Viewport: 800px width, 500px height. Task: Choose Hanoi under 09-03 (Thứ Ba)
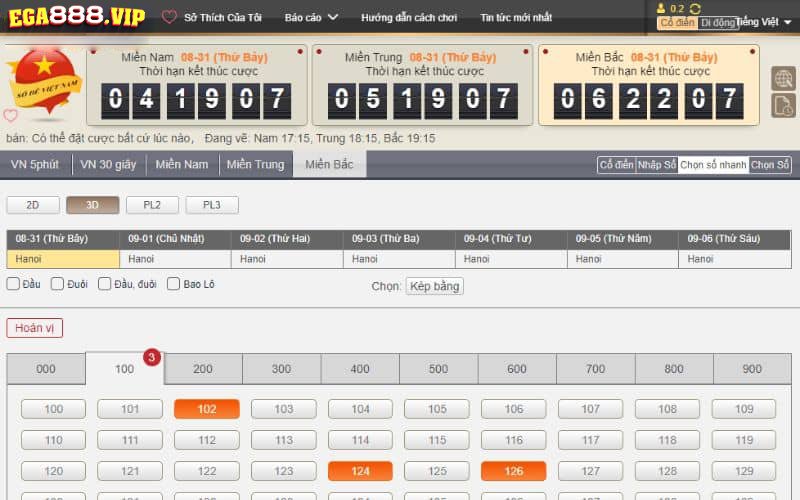click(398, 259)
